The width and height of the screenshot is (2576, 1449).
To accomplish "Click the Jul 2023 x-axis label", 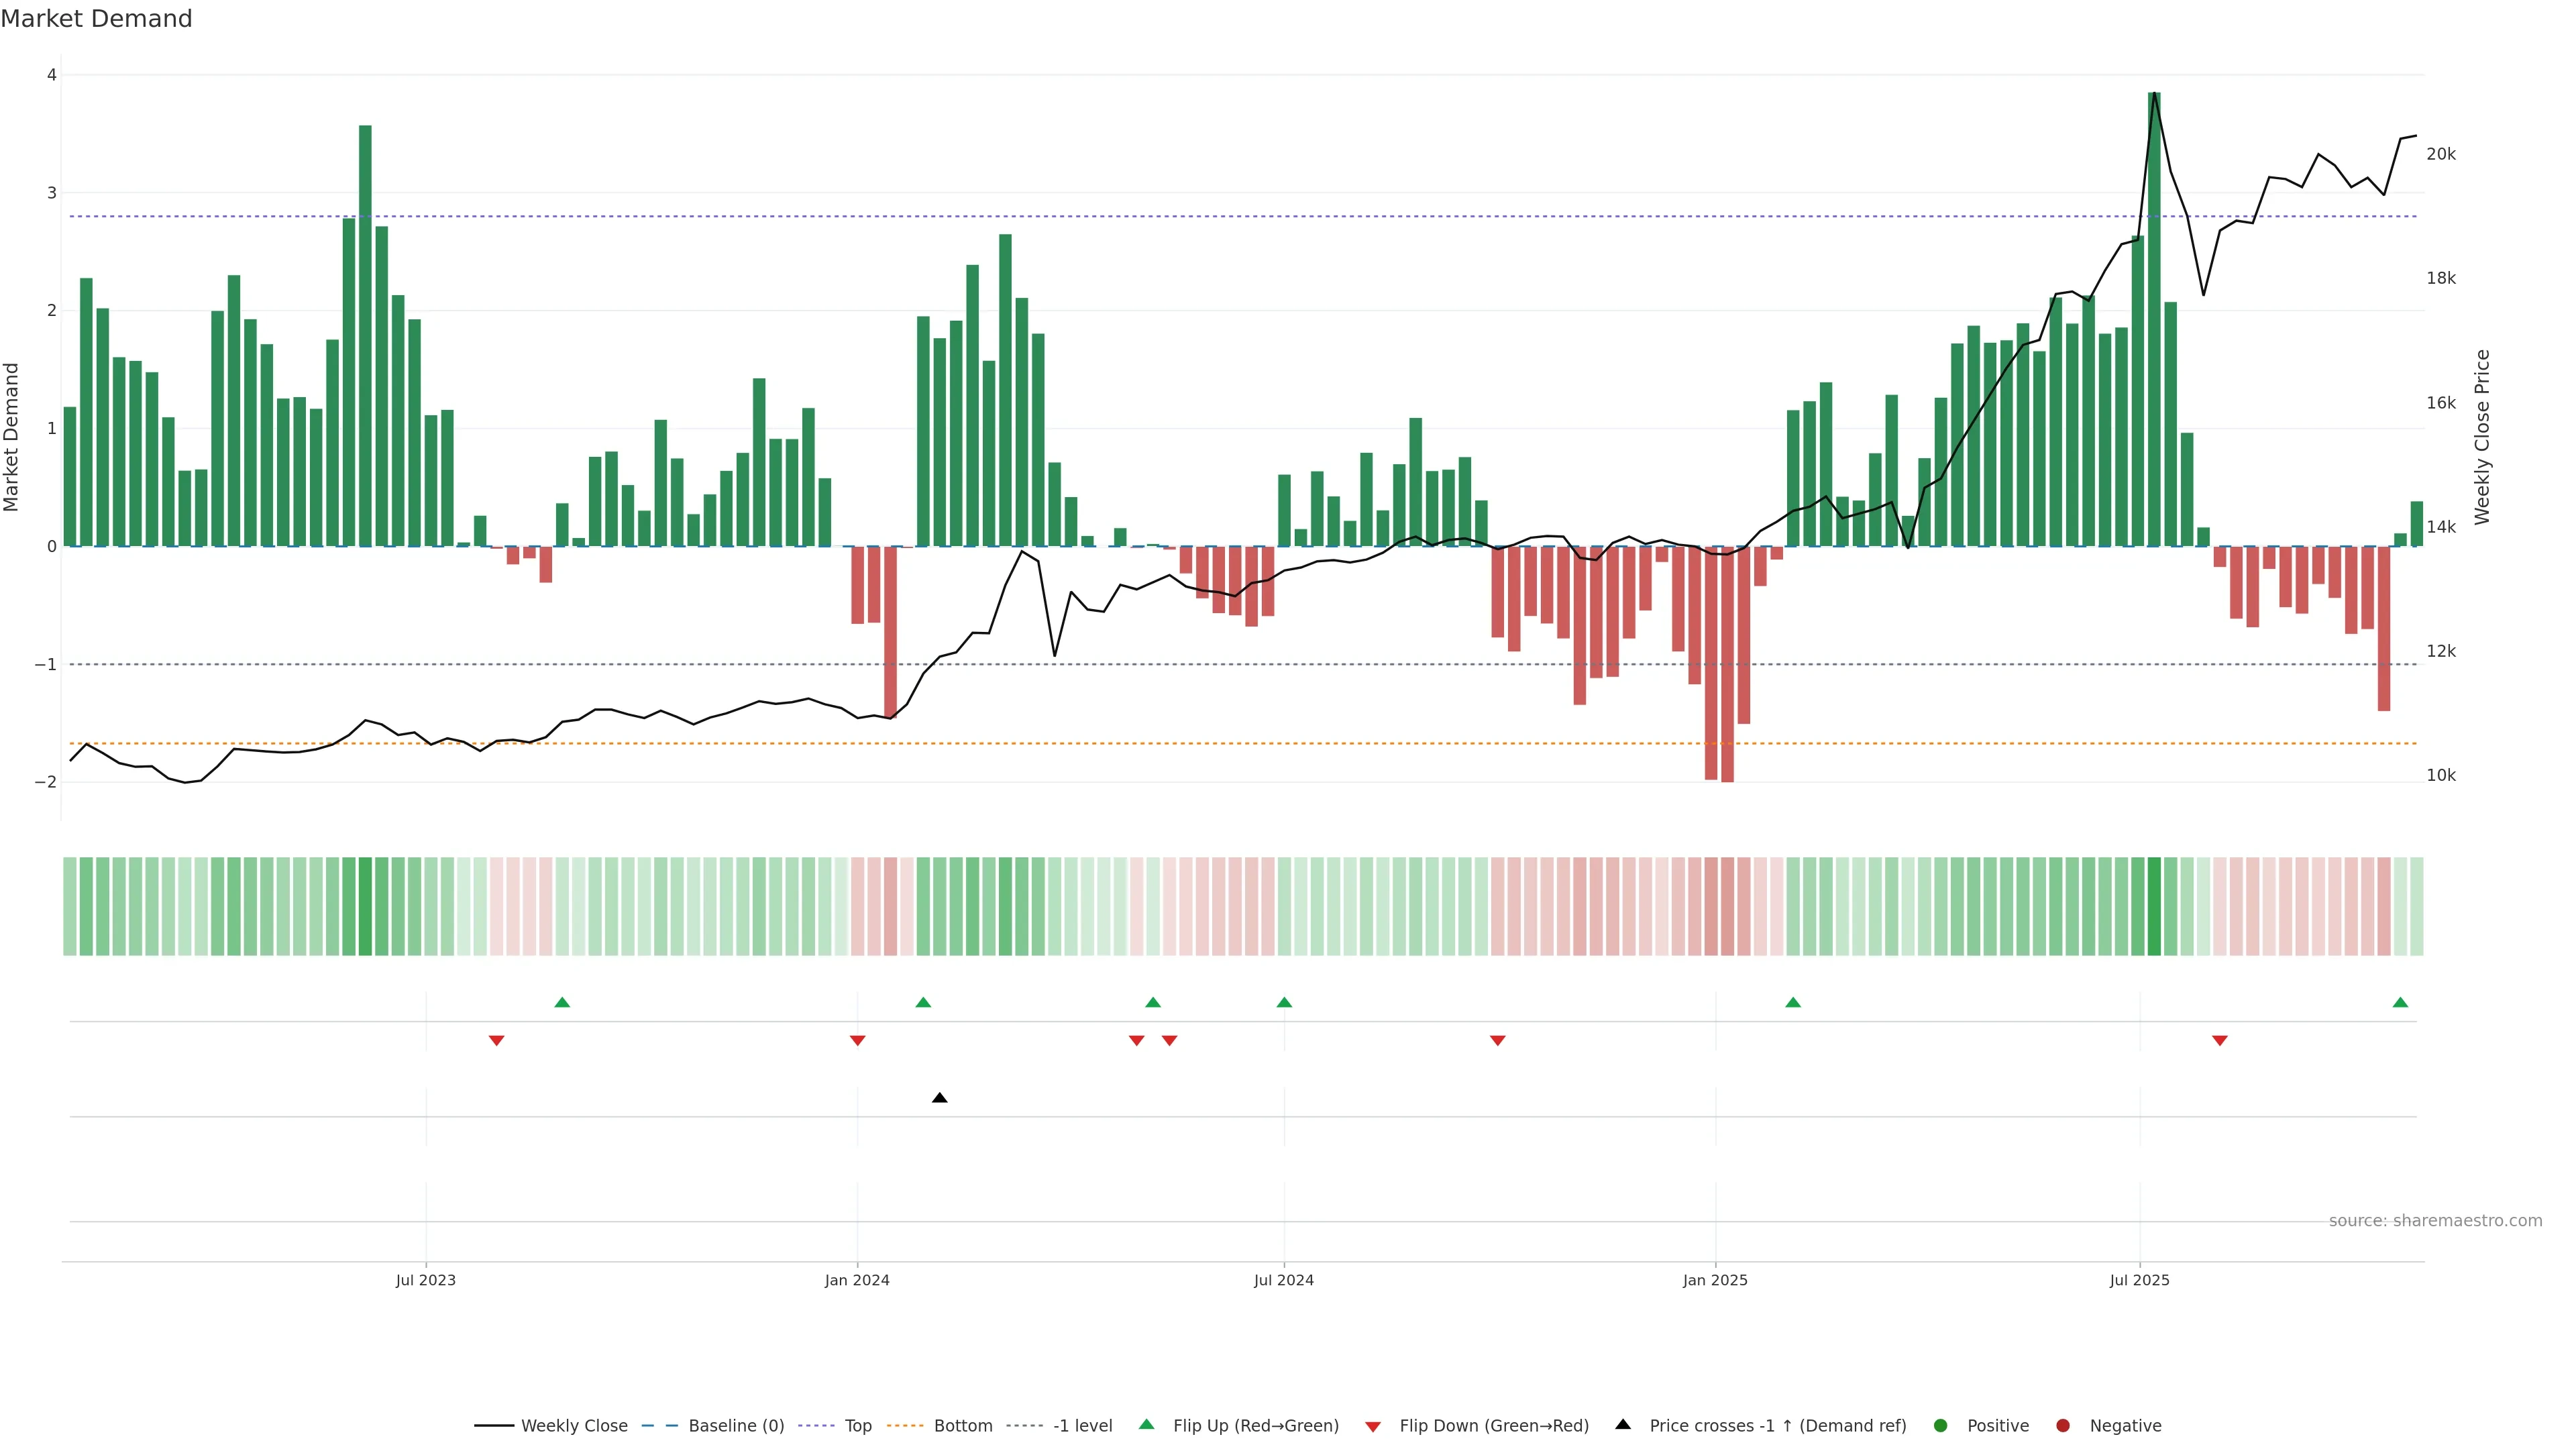I will point(425,1280).
